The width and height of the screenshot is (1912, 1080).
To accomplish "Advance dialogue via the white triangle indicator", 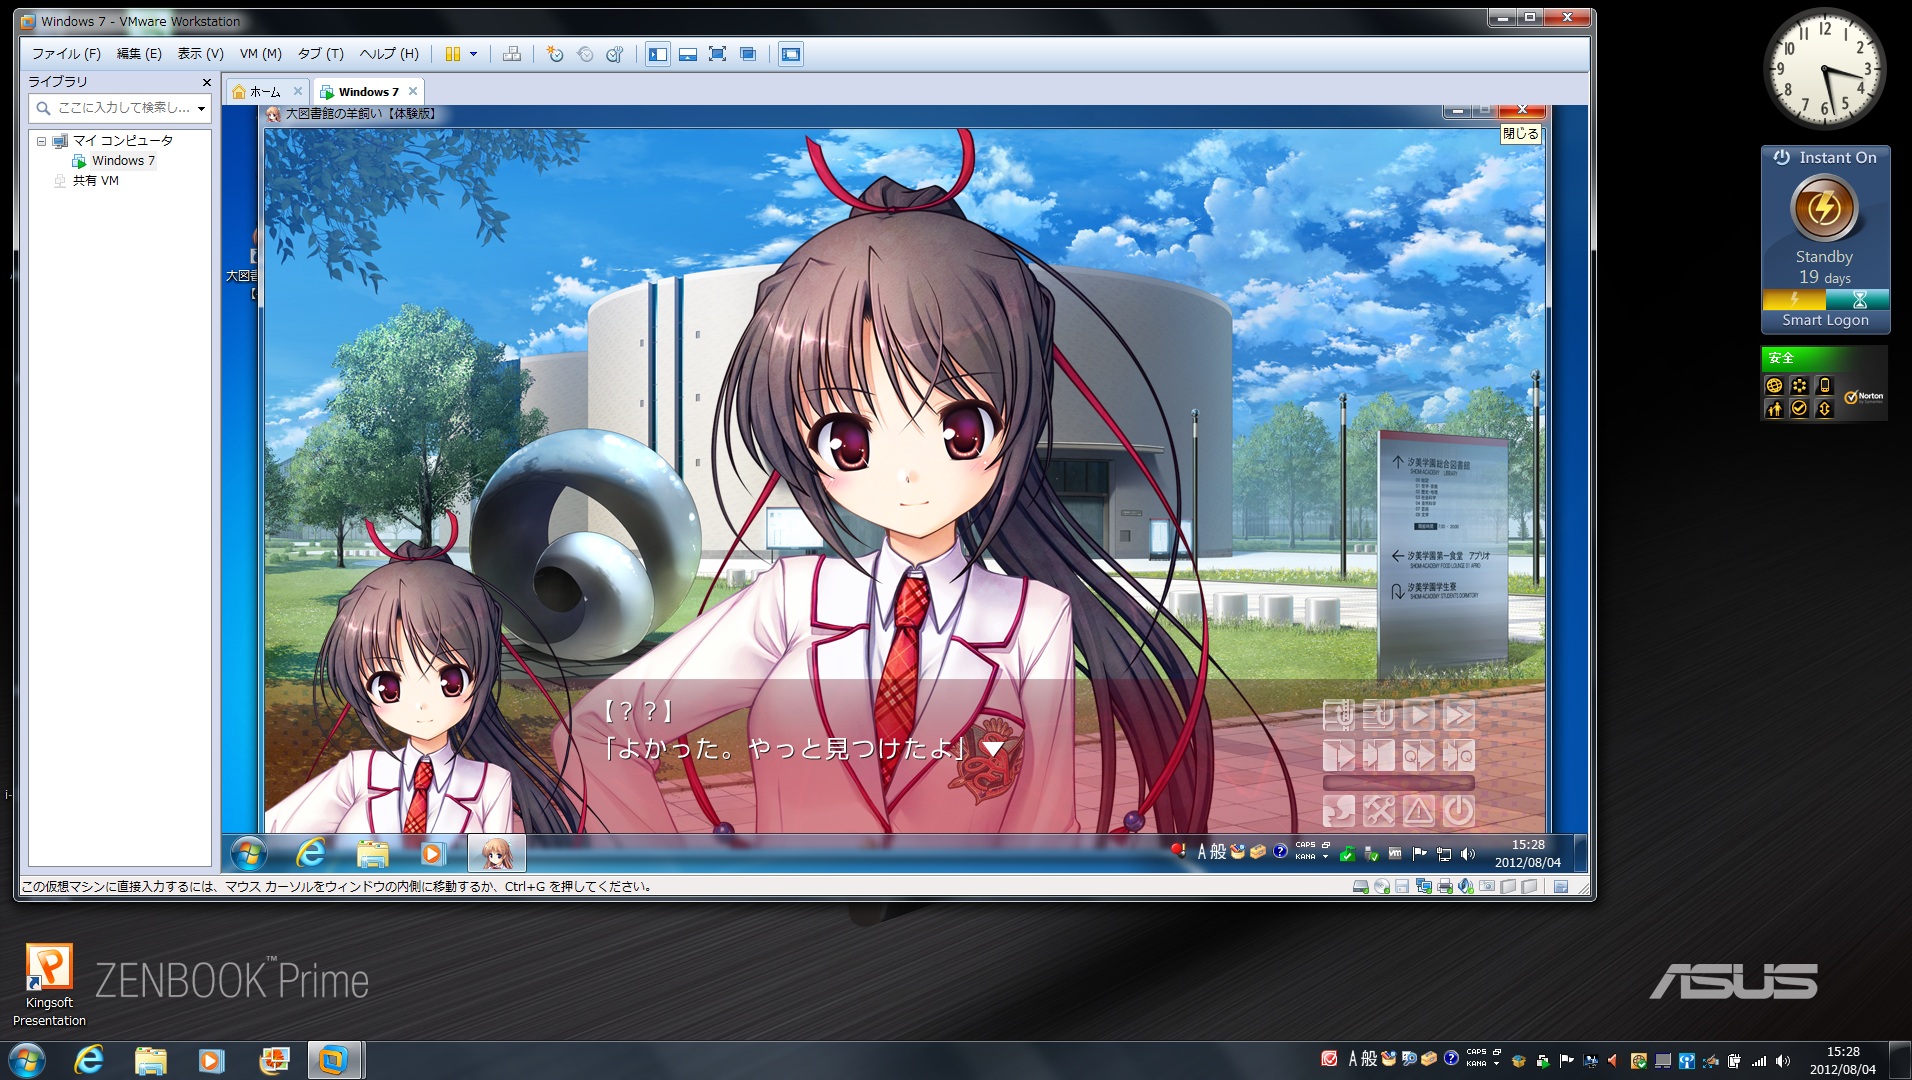I will pyautogui.click(x=992, y=748).
